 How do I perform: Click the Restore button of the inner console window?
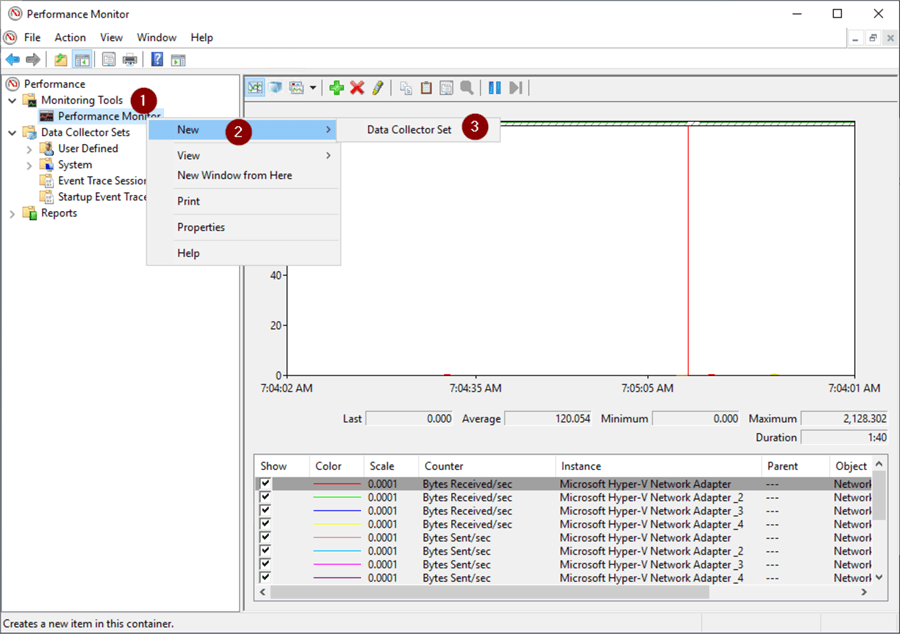point(873,38)
